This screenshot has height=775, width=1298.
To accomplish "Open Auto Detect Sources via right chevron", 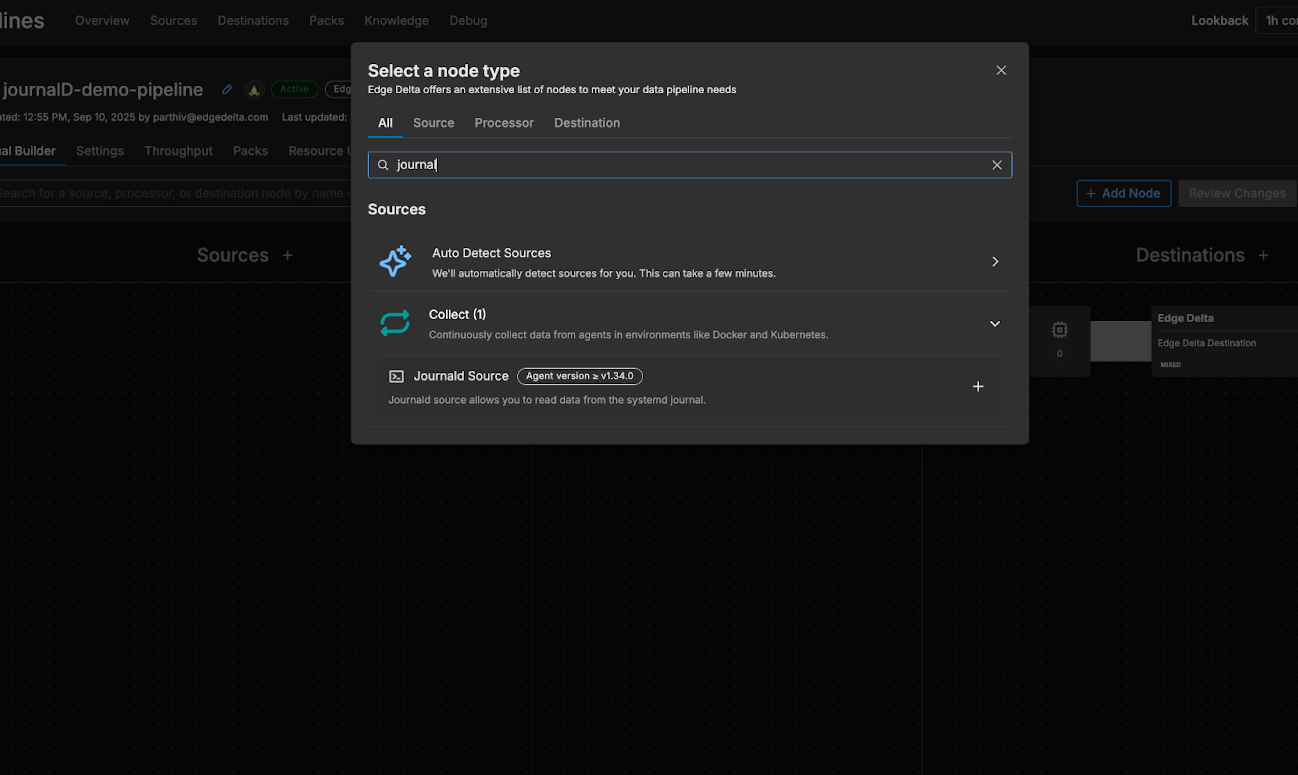I will (995, 261).
